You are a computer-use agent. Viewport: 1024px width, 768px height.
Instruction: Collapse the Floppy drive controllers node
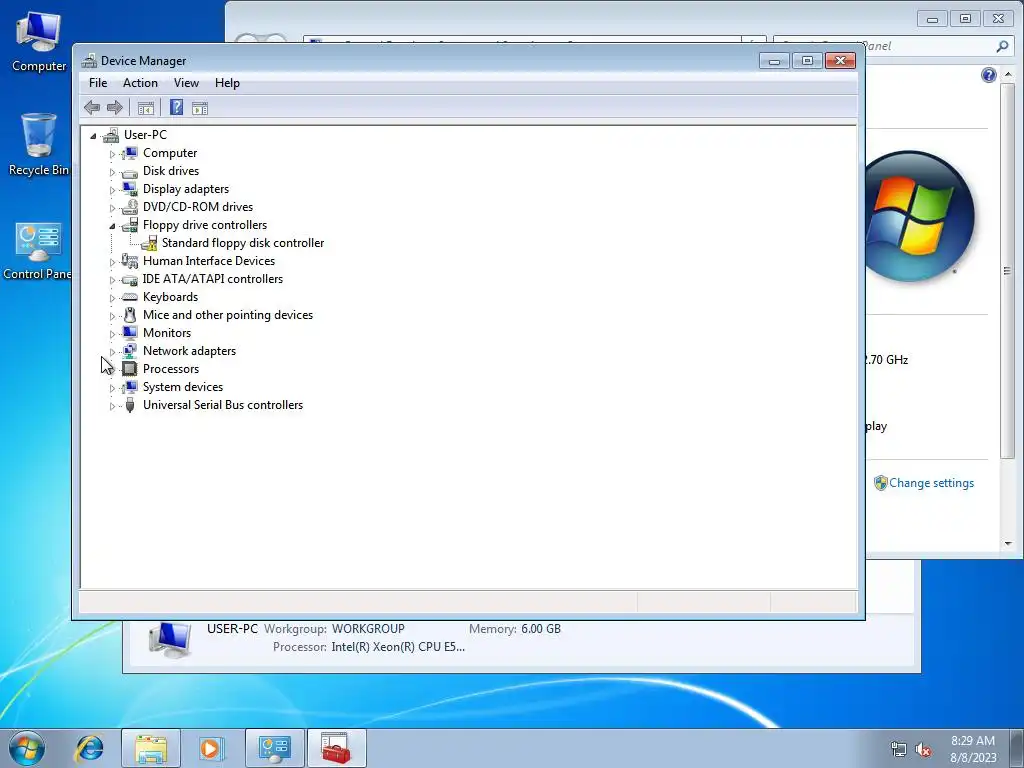click(112, 226)
